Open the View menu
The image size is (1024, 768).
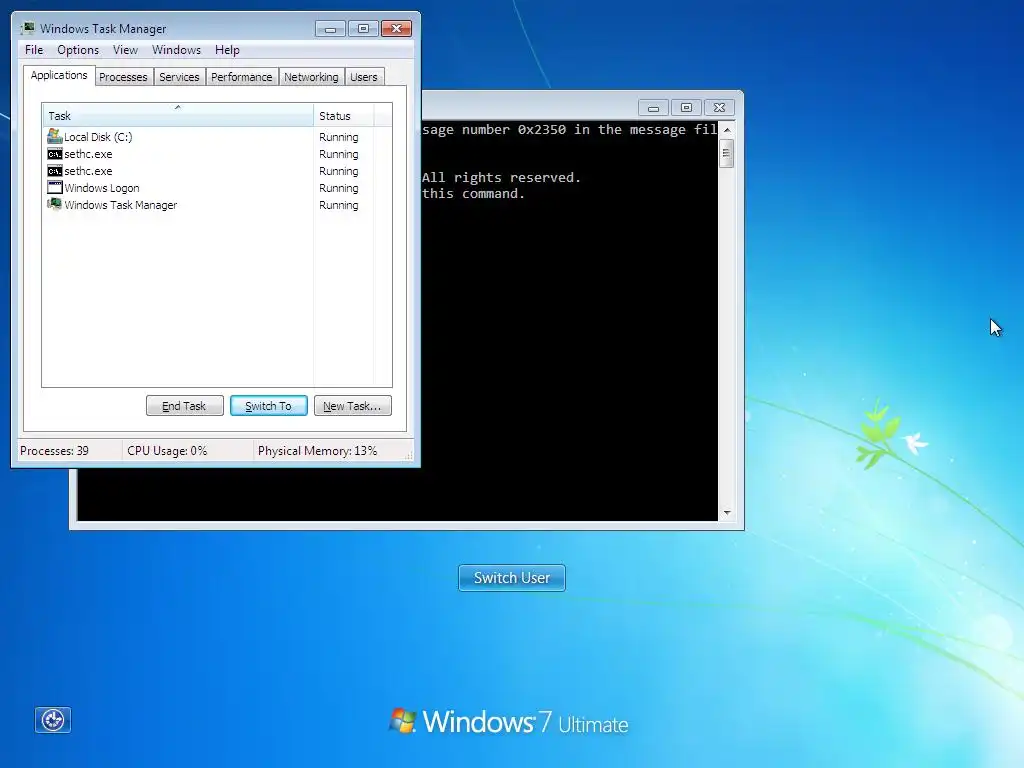[x=125, y=50]
